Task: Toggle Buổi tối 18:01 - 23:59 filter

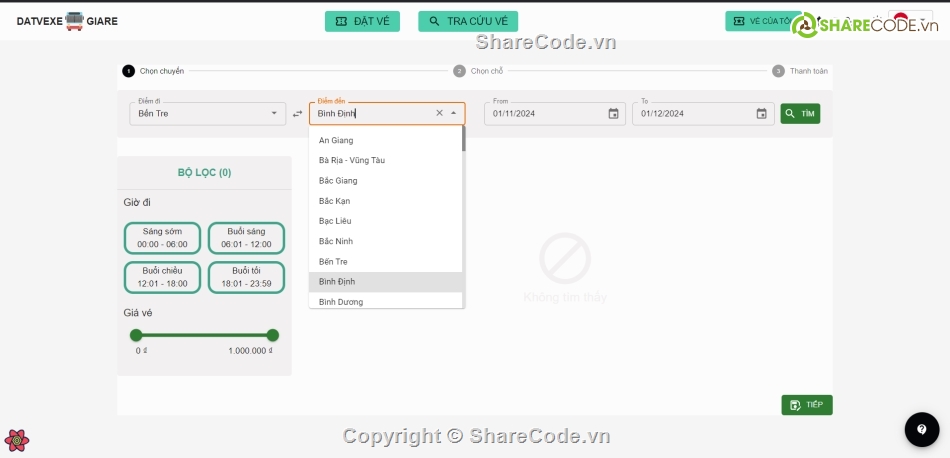Action: pyautogui.click(x=246, y=277)
